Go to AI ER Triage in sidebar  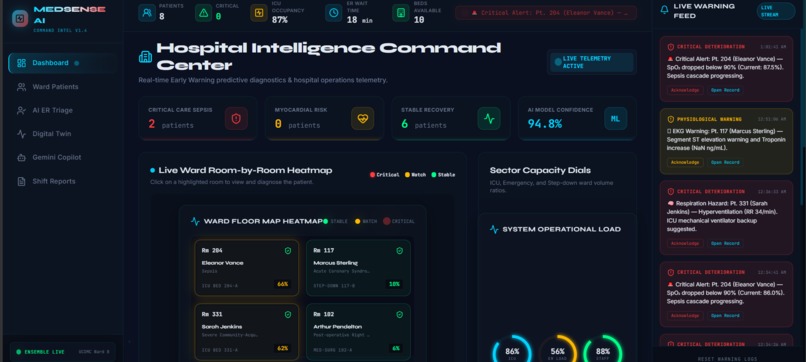coord(62,111)
